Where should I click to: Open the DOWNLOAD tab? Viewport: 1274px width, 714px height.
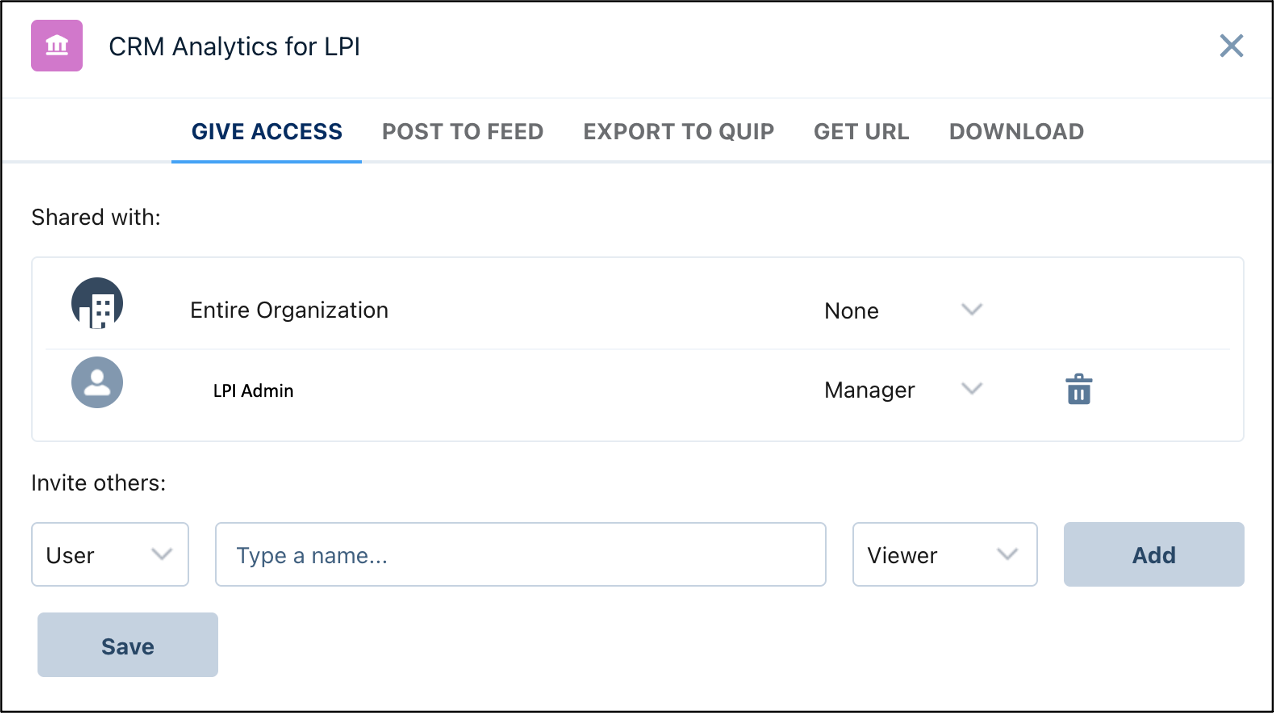(1016, 131)
